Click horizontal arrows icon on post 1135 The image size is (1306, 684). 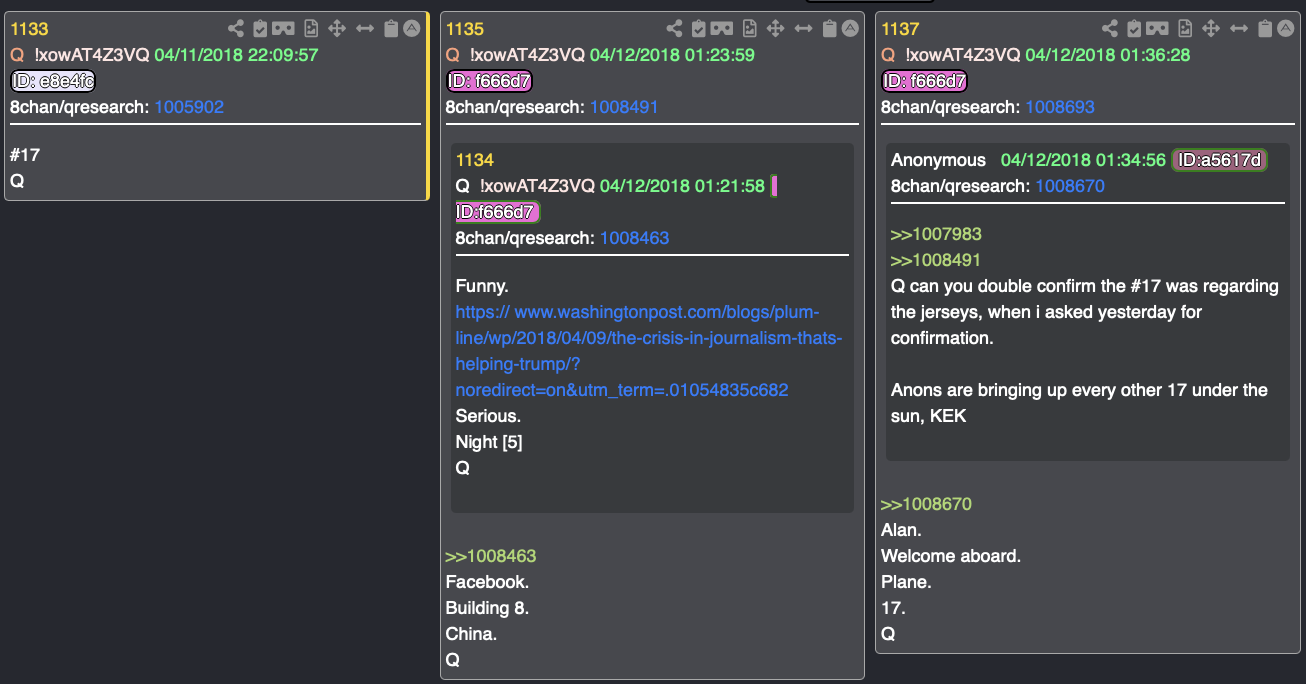click(803, 29)
